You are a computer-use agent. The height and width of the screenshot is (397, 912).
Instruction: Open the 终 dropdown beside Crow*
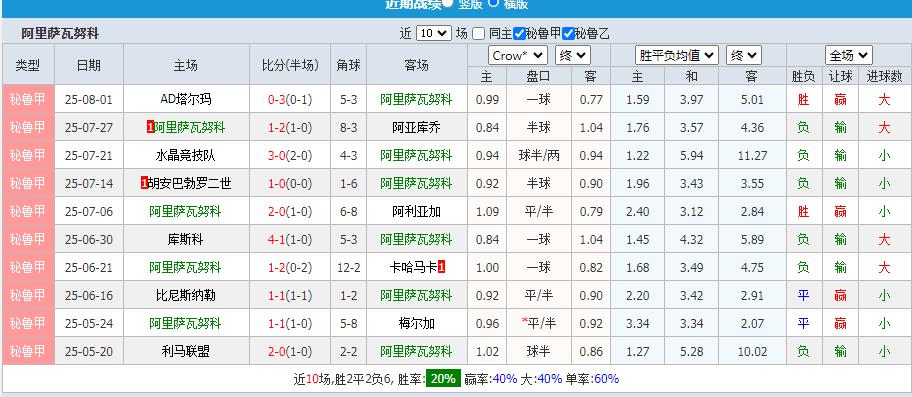[x=573, y=56]
